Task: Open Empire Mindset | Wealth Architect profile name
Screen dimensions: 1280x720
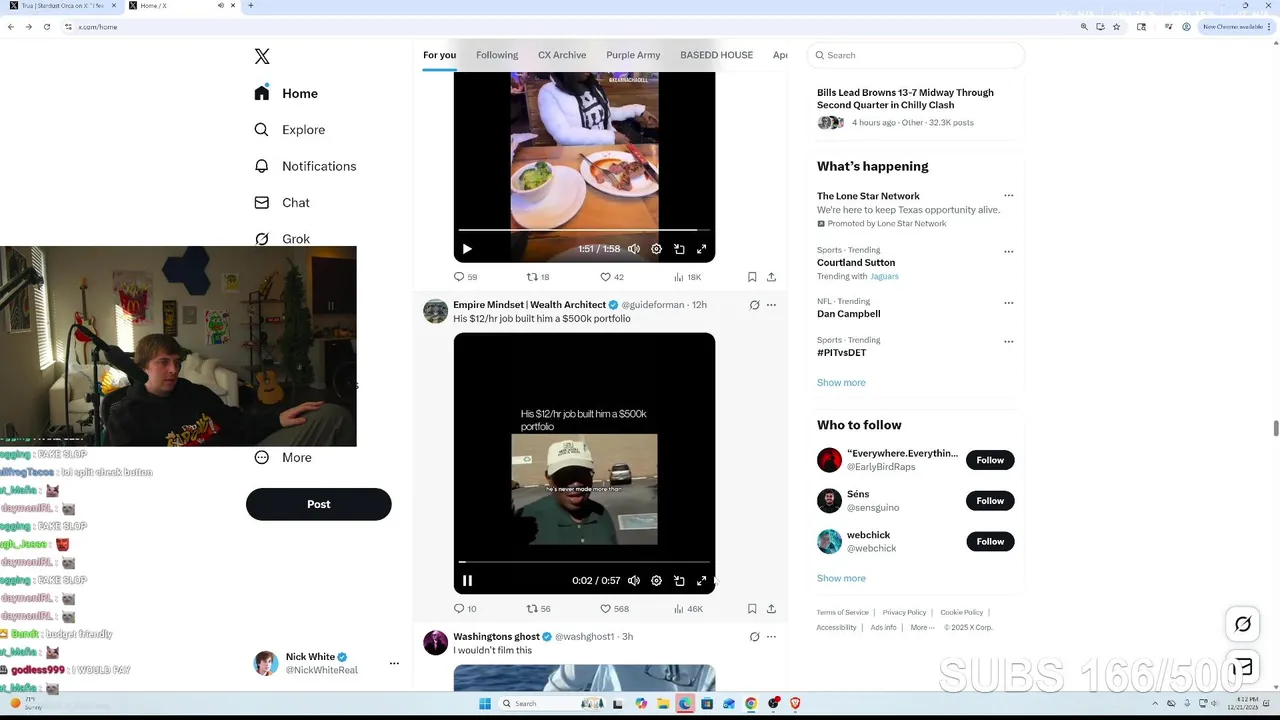Action: pyautogui.click(x=529, y=305)
